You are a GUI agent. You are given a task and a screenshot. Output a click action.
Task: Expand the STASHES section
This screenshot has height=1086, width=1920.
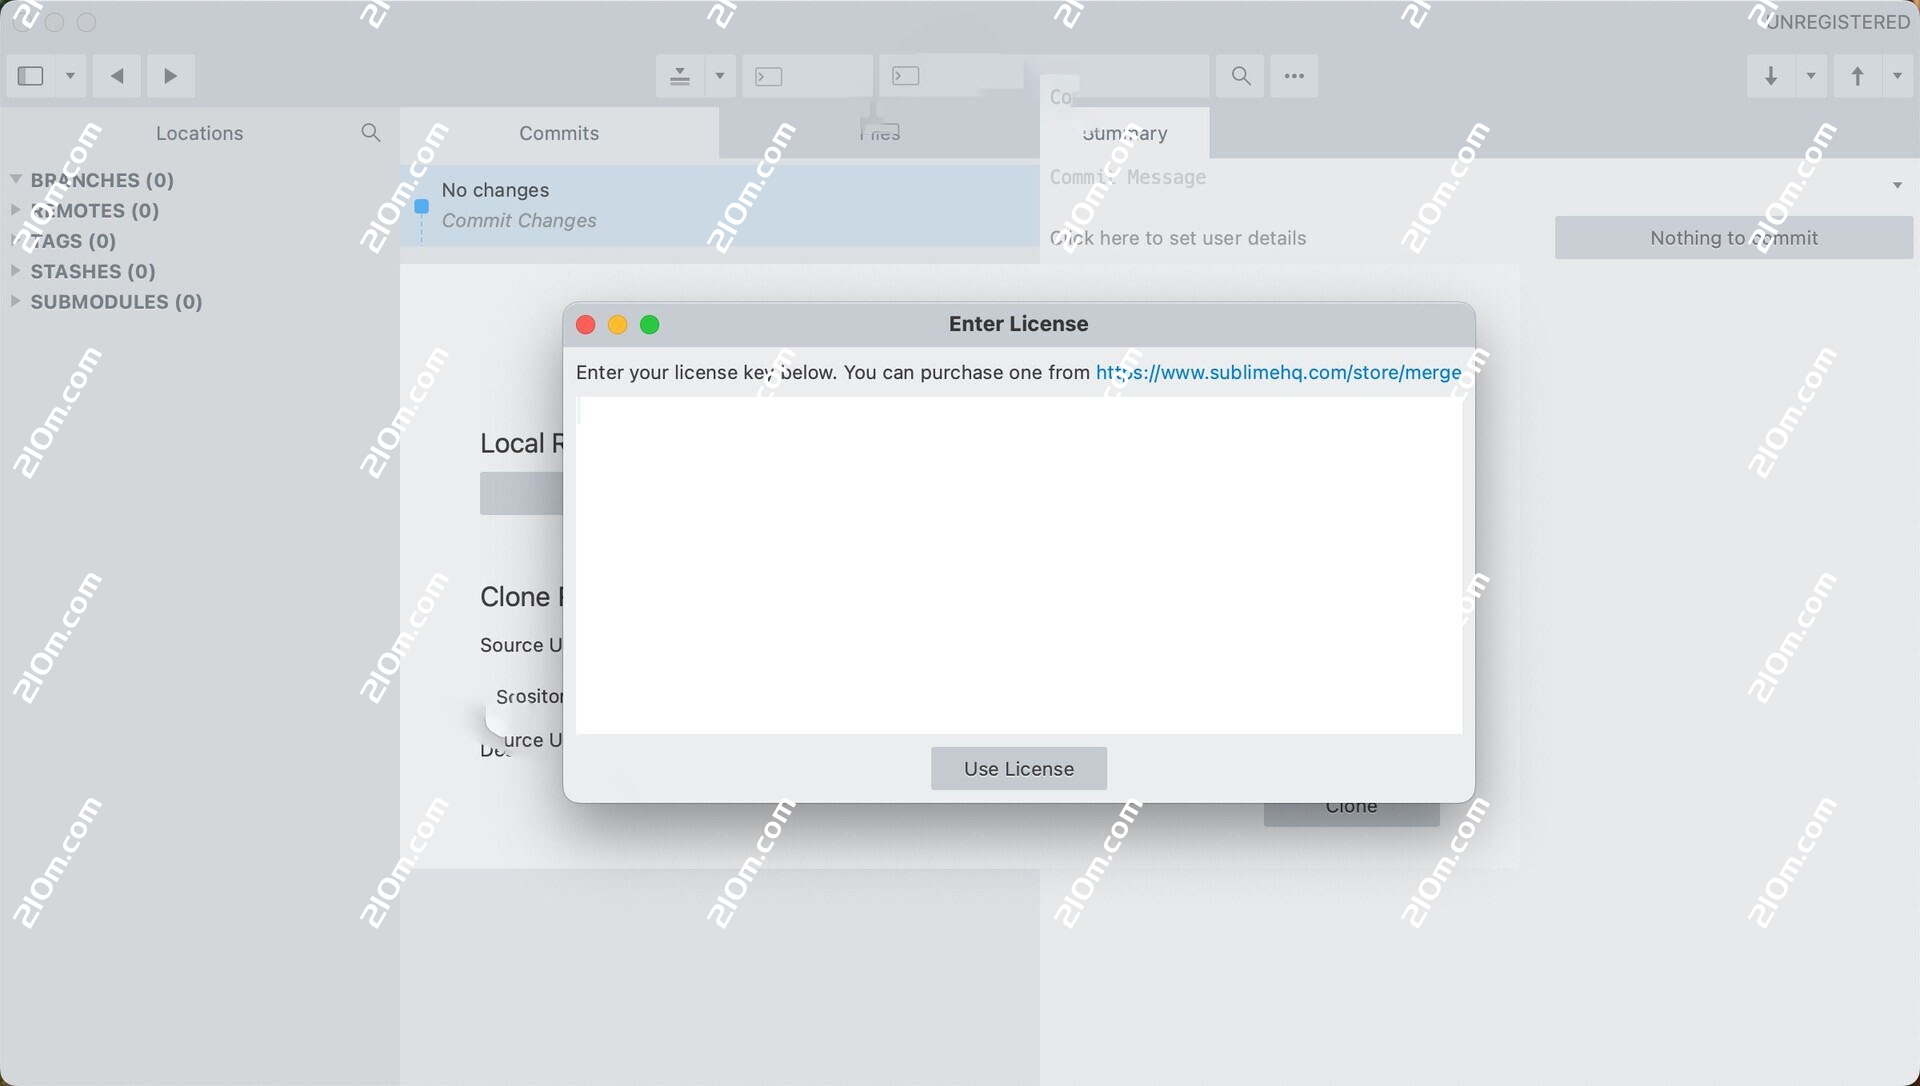tap(16, 271)
